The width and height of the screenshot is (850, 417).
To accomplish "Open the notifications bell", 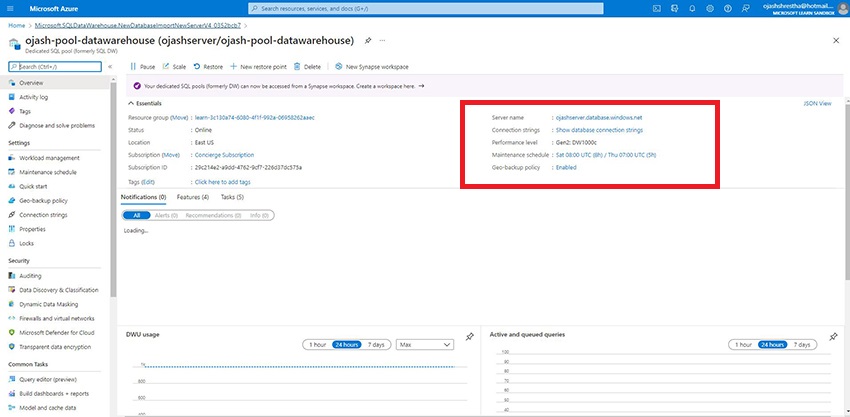I will pos(692,9).
